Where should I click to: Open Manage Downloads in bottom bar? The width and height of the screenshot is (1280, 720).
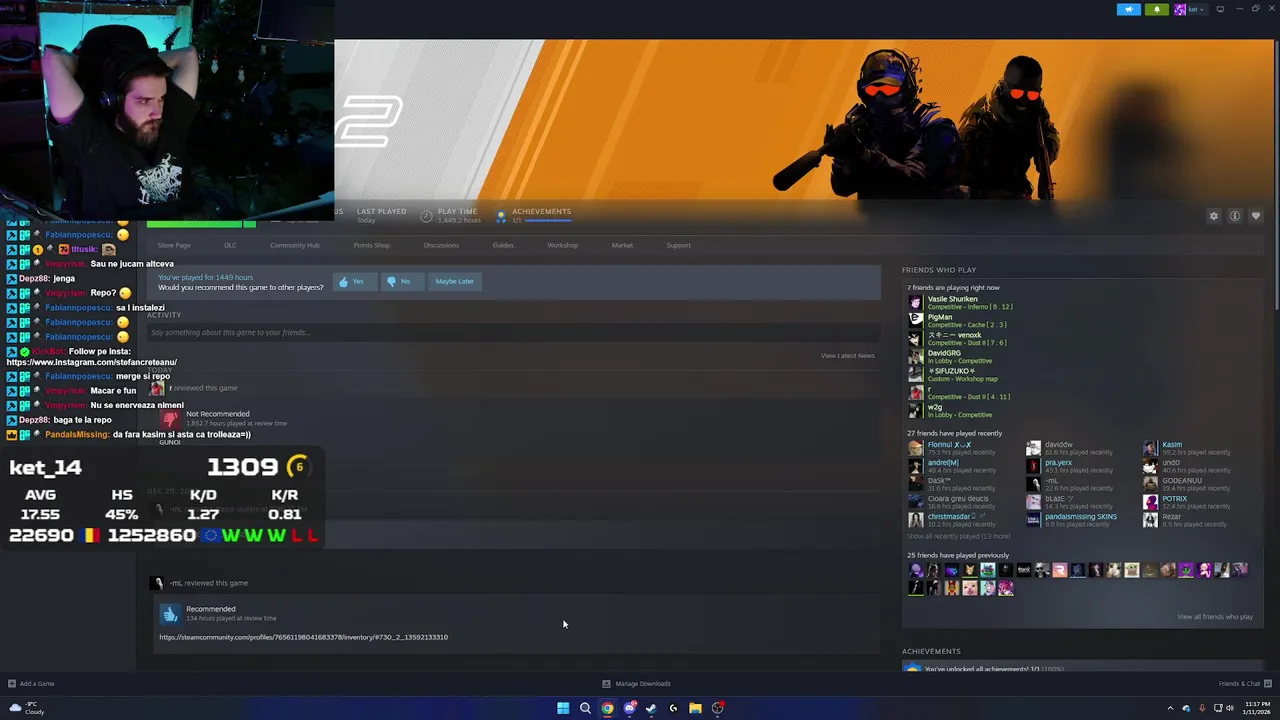(x=636, y=684)
